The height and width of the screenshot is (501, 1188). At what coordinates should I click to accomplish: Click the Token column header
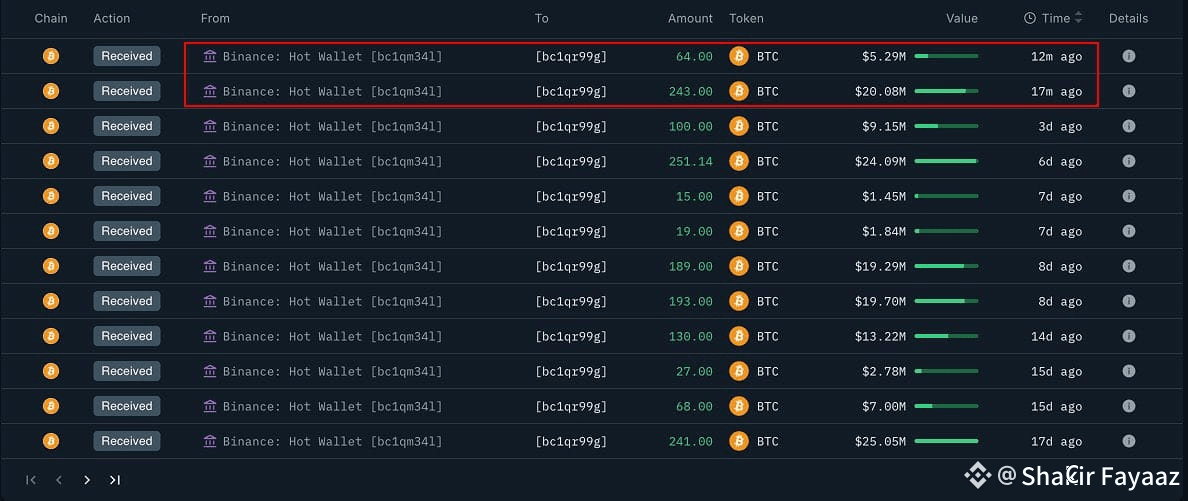746,18
